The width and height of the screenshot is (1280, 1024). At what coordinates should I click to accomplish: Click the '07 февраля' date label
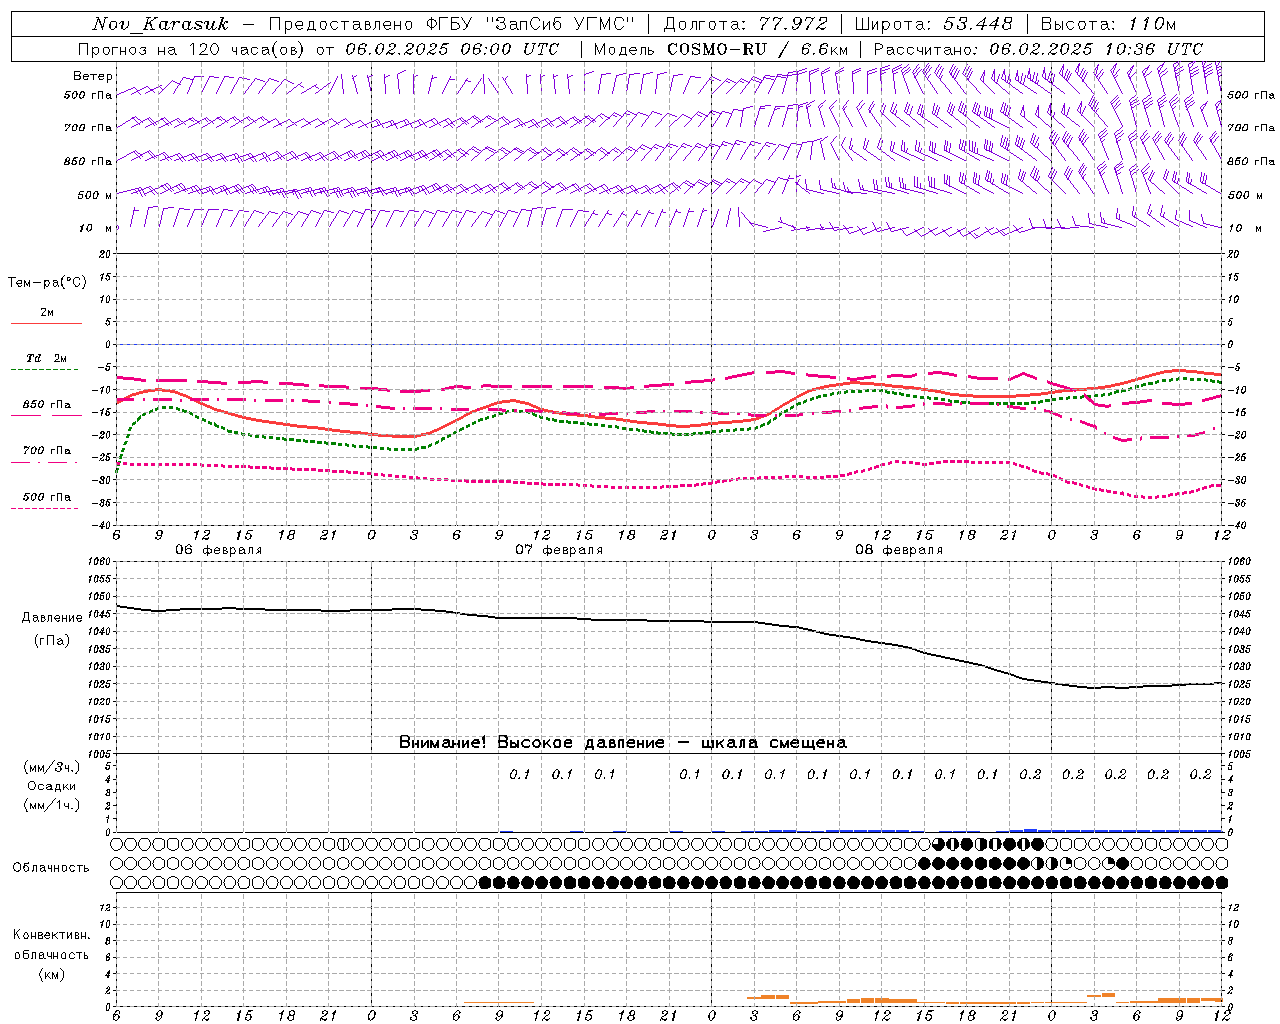click(x=559, y=550)
